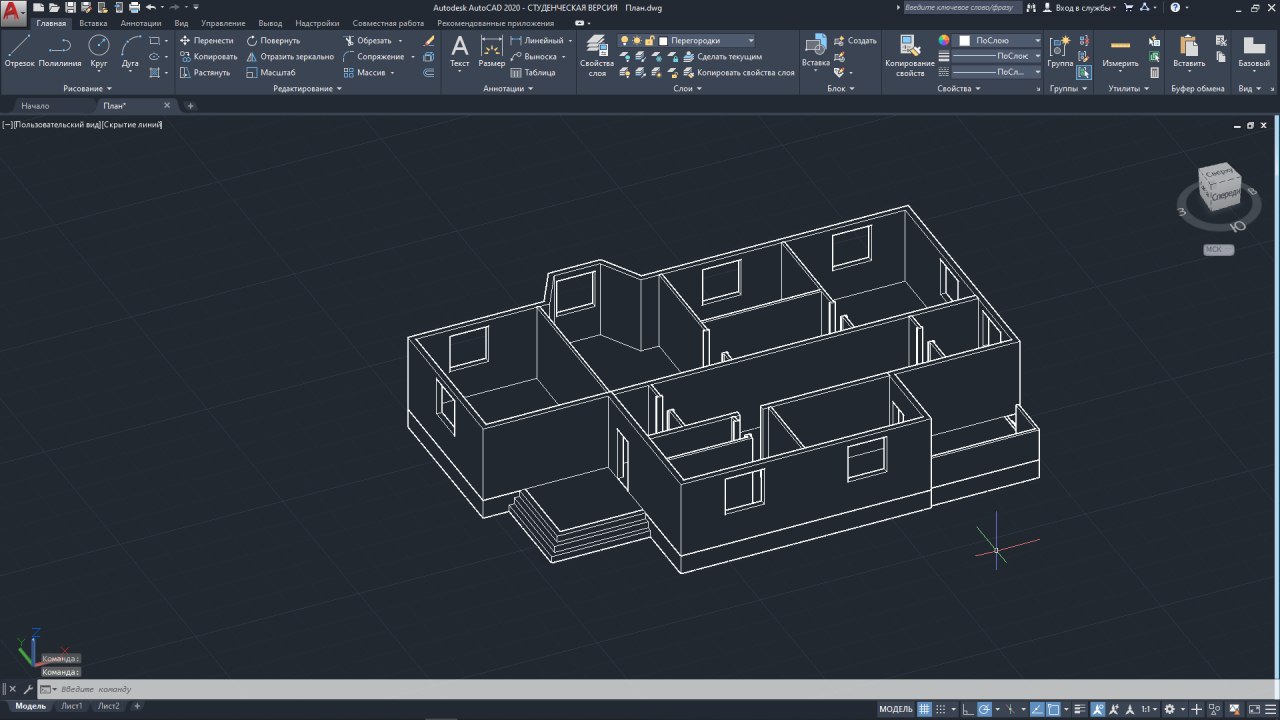
Task: Open the Аннотации ribbon tab
Action: pyautogui.click(x=141, y=23)
